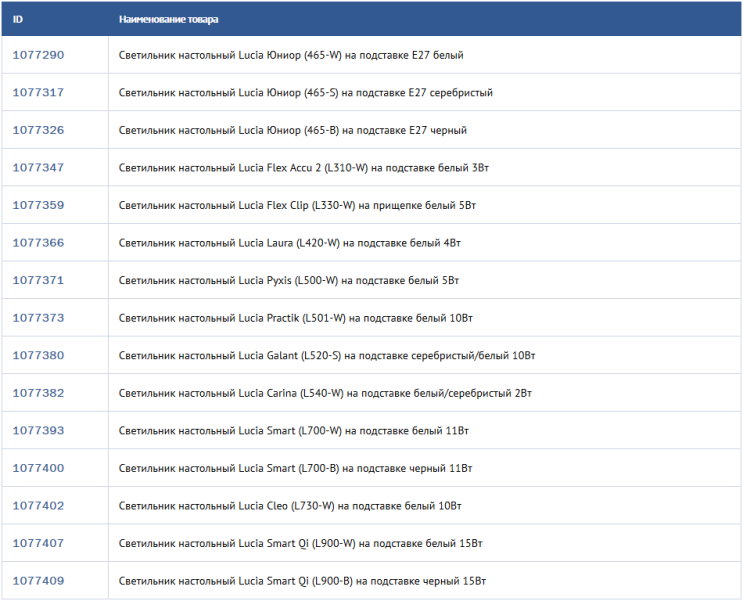The height and width of the screenshot is (601, 743).
Task: Open product ID link 1077382
Action: [38, 393]
